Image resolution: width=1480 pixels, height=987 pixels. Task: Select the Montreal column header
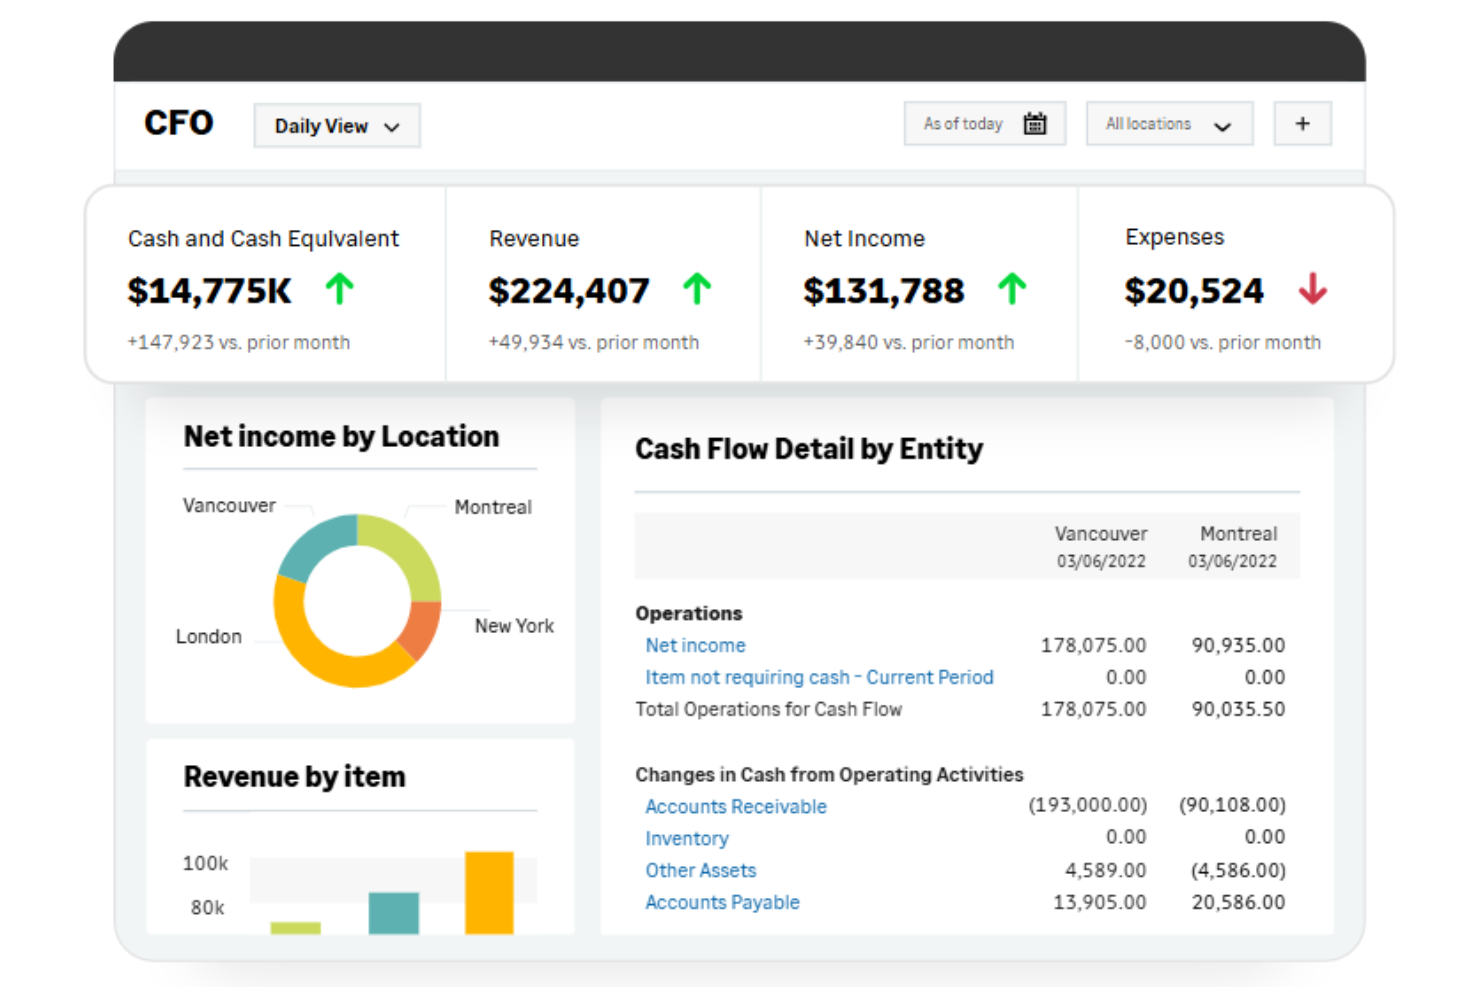[1238, 533]
